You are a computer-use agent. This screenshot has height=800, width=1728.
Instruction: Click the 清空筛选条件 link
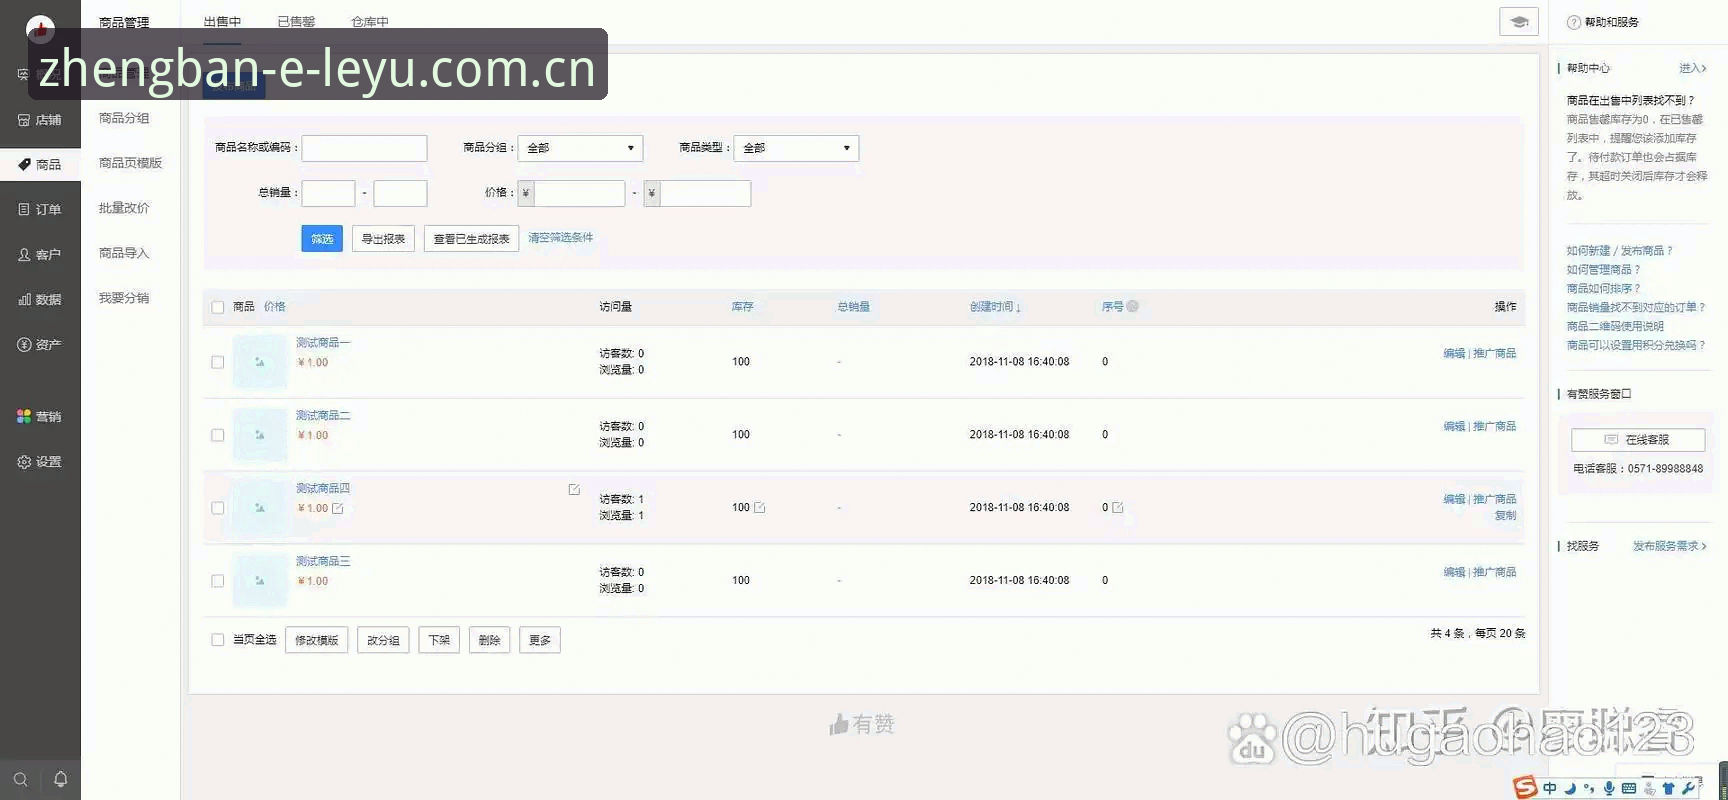pos(560,238)
